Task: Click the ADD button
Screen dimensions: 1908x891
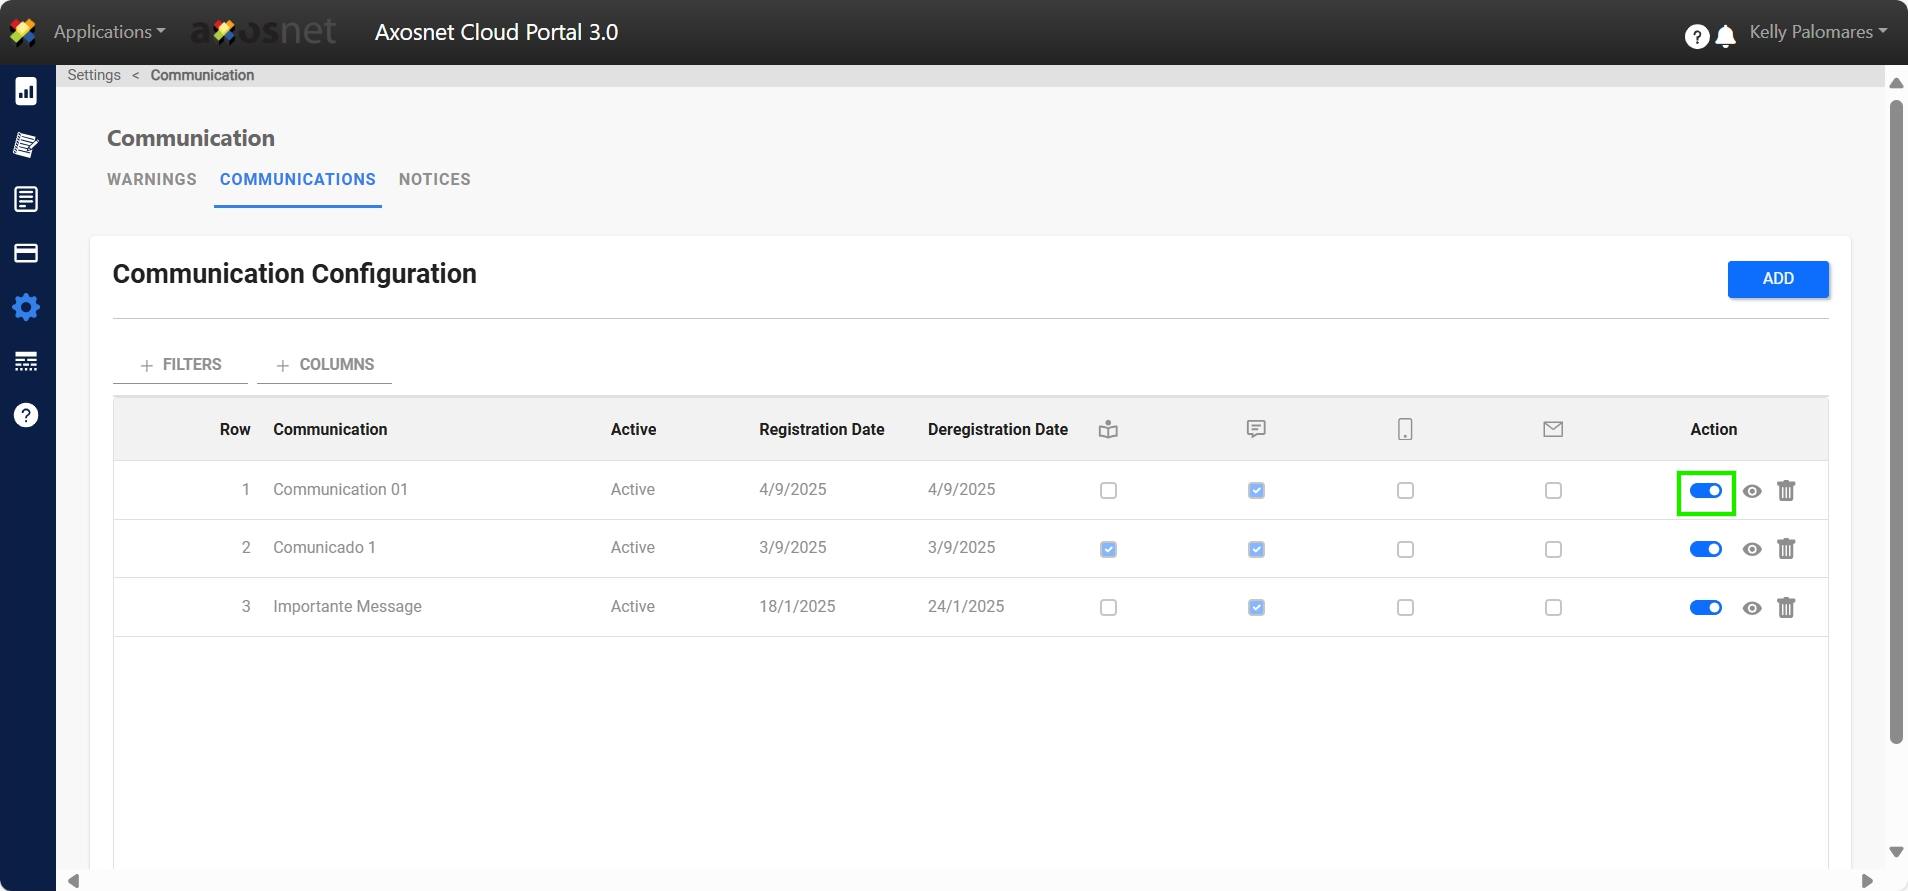Action: [x=1777, y=279]
